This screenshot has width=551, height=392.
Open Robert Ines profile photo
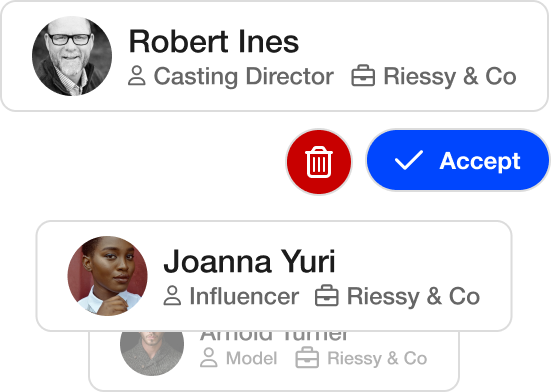coord(72,56)
